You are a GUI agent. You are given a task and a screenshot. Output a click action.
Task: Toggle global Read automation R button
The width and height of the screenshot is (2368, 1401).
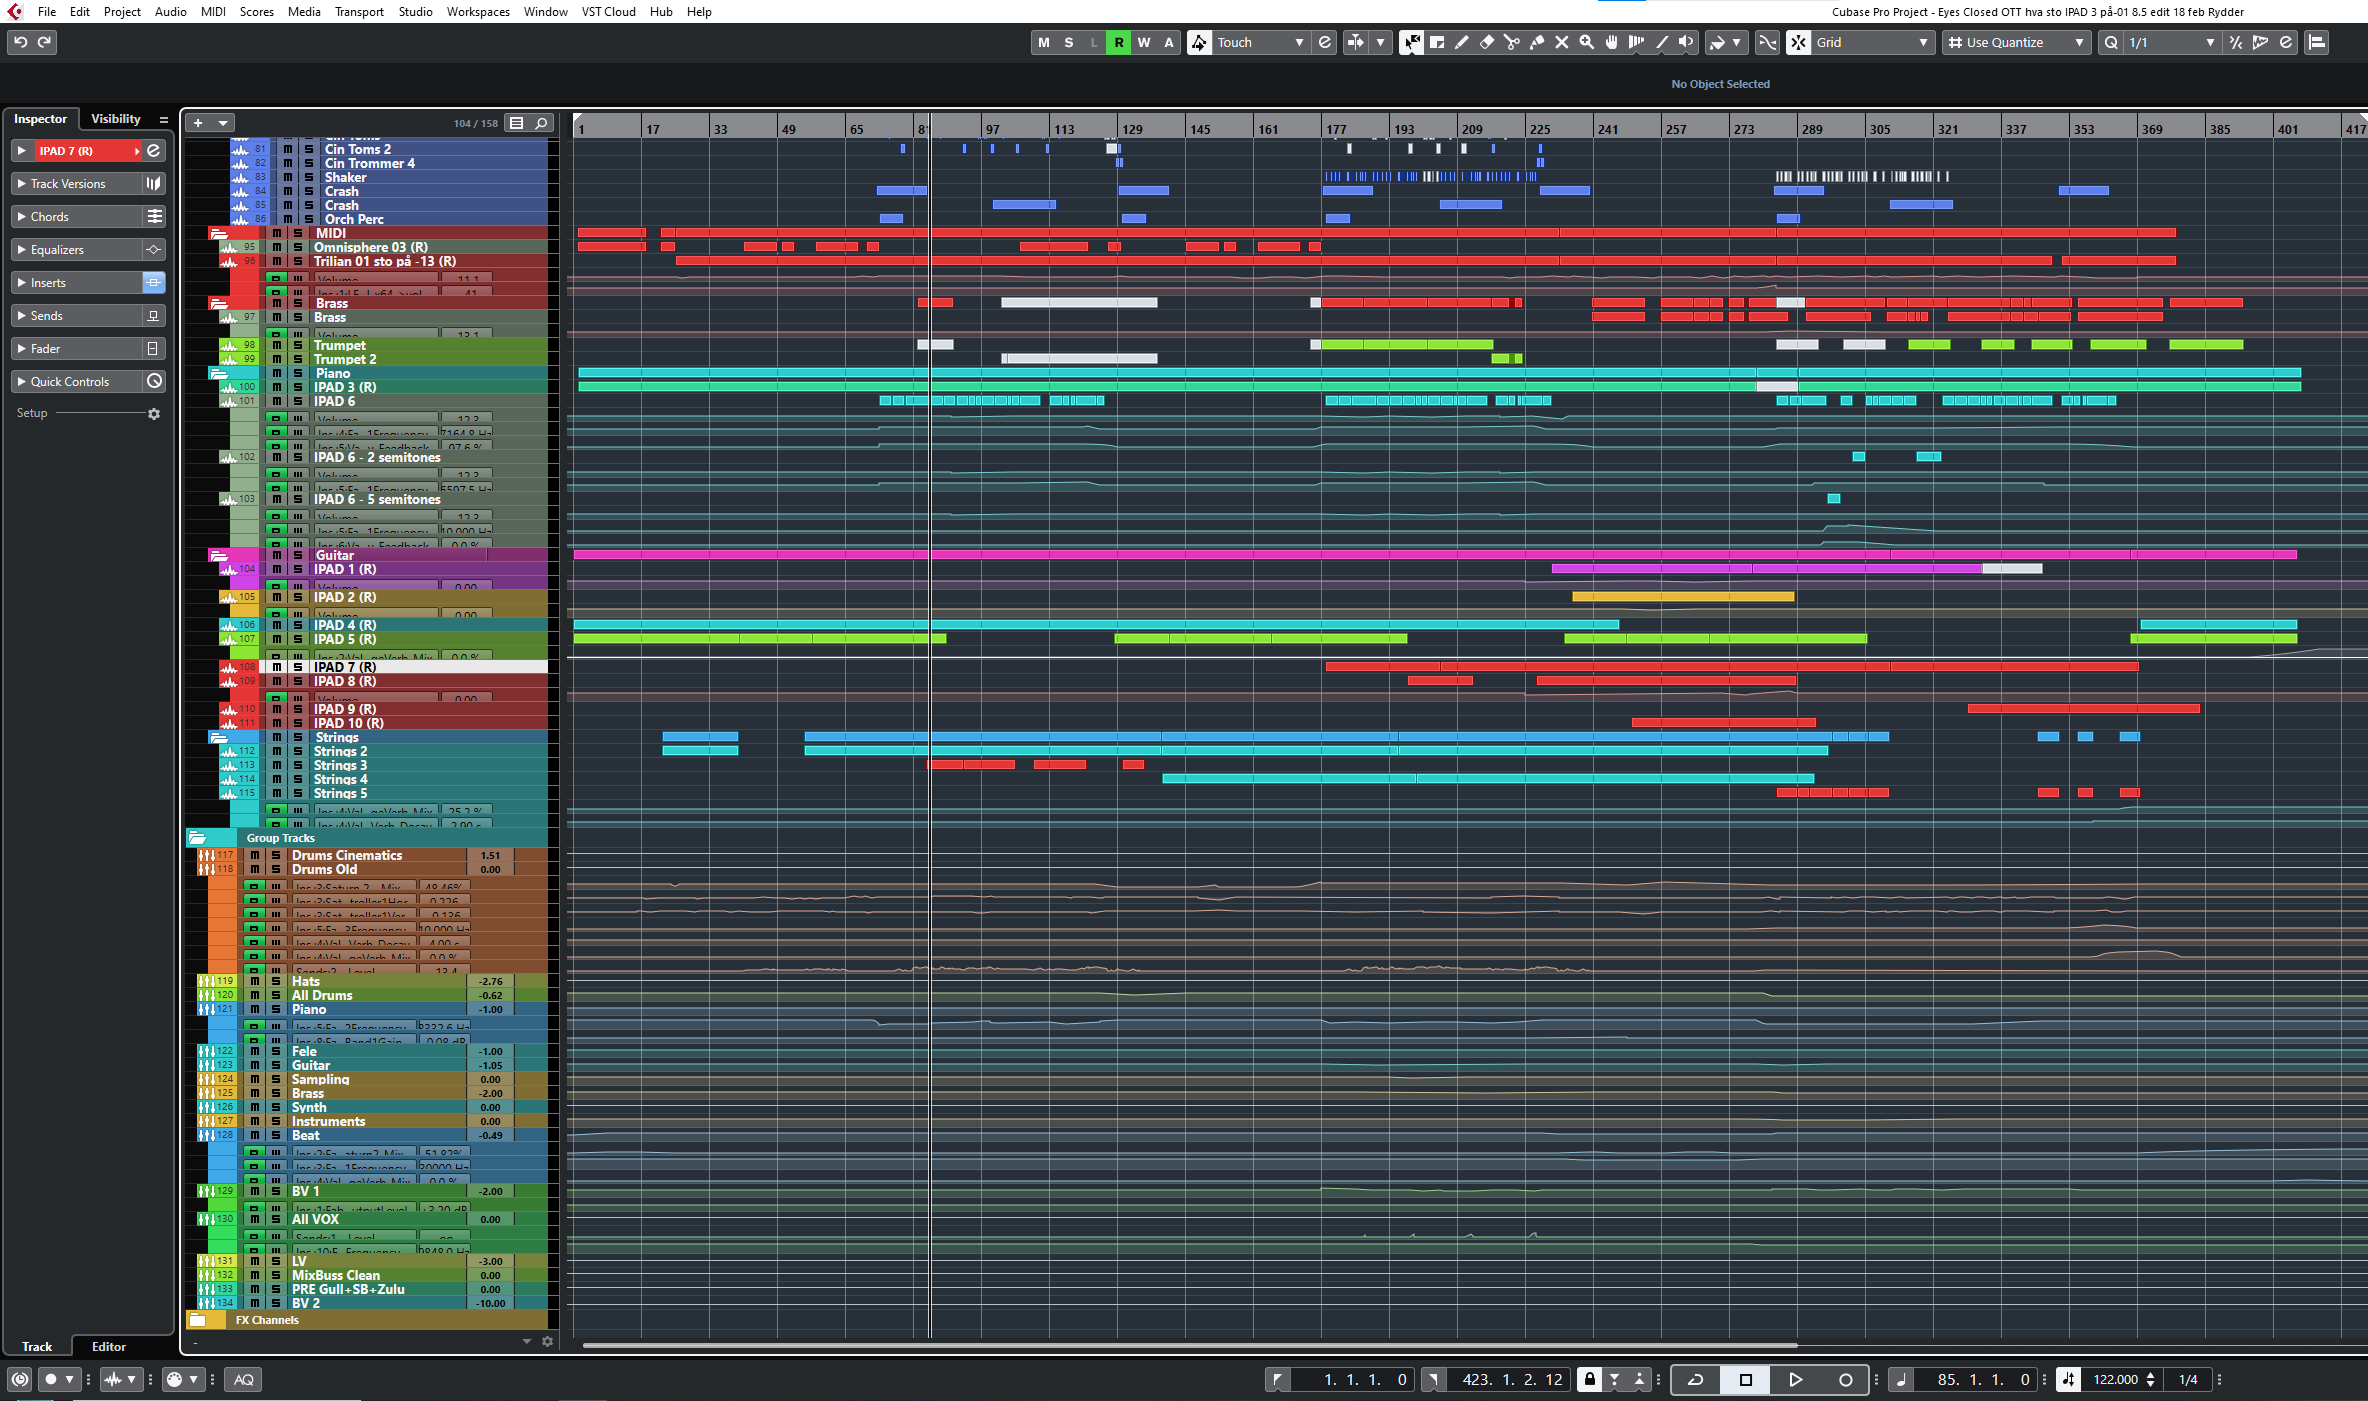[1118, 42]
